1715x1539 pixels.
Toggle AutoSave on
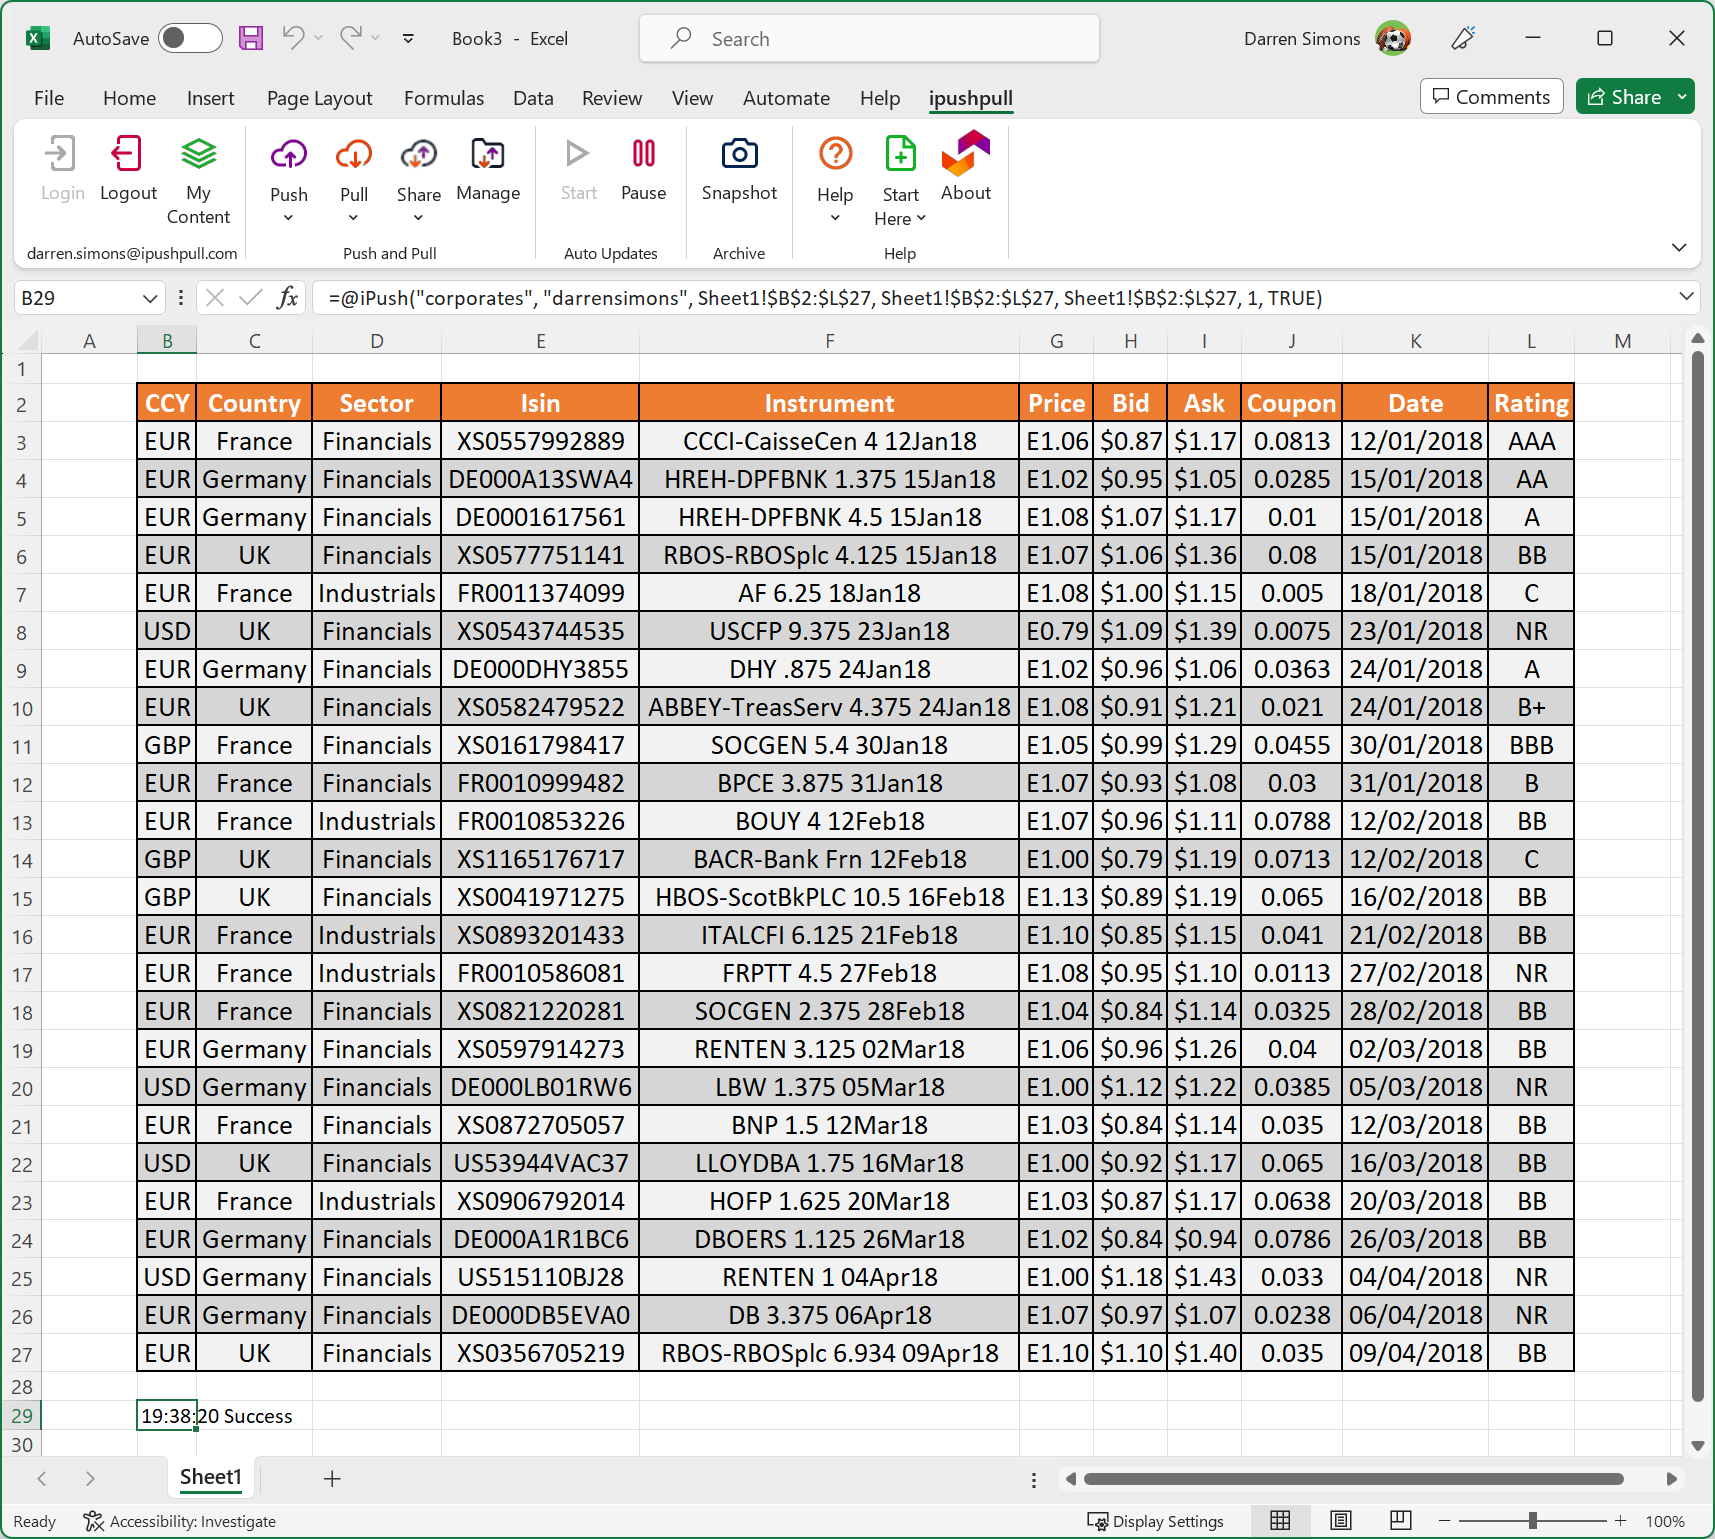190,38
